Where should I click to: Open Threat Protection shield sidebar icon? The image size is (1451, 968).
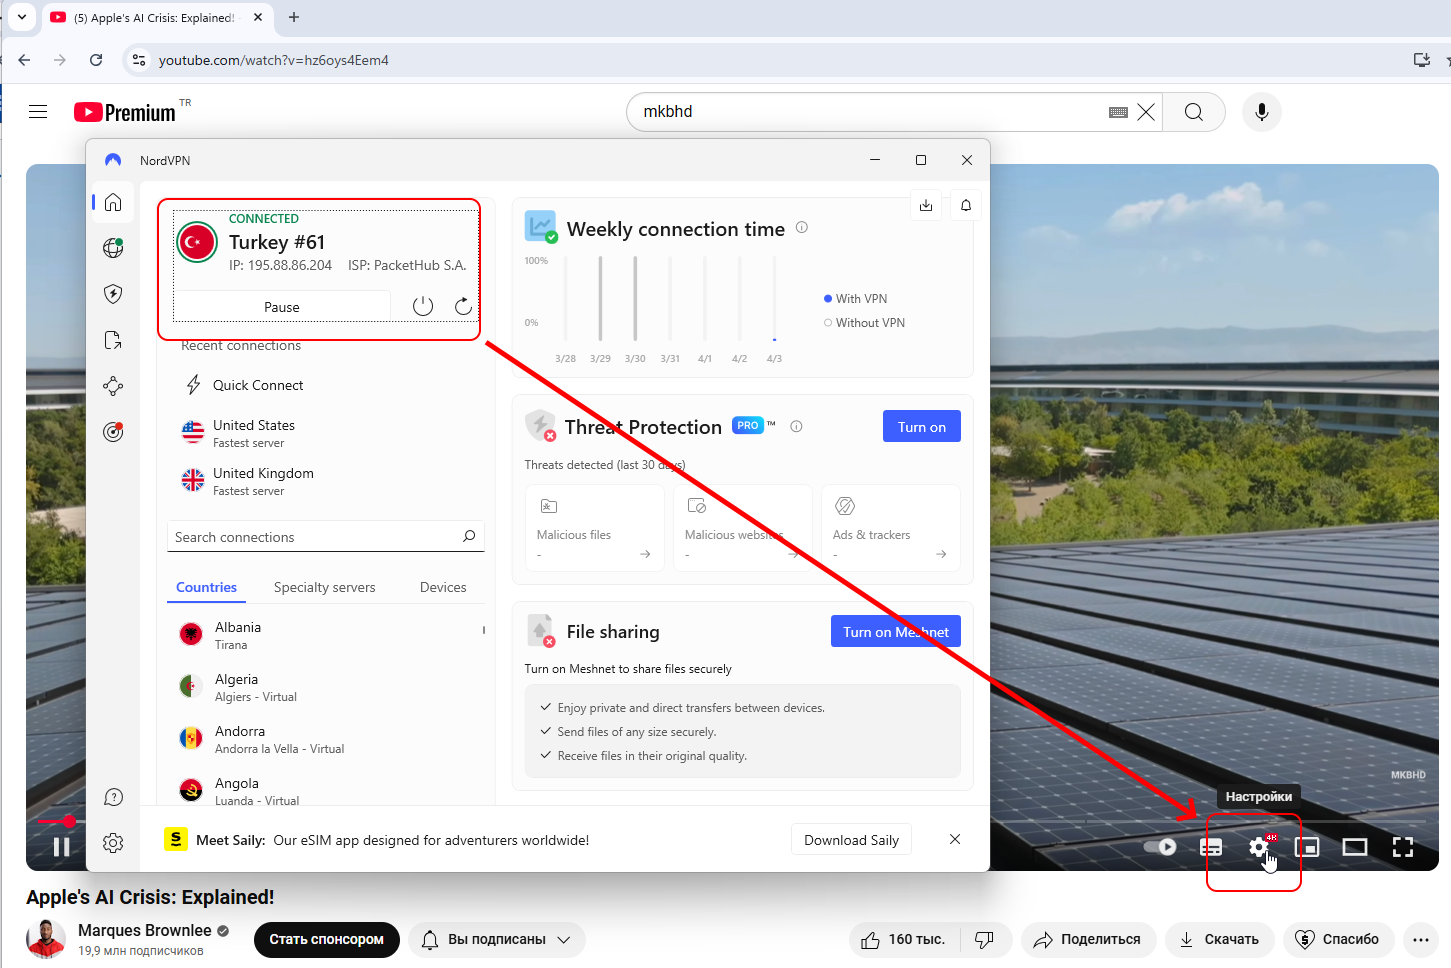113,294
